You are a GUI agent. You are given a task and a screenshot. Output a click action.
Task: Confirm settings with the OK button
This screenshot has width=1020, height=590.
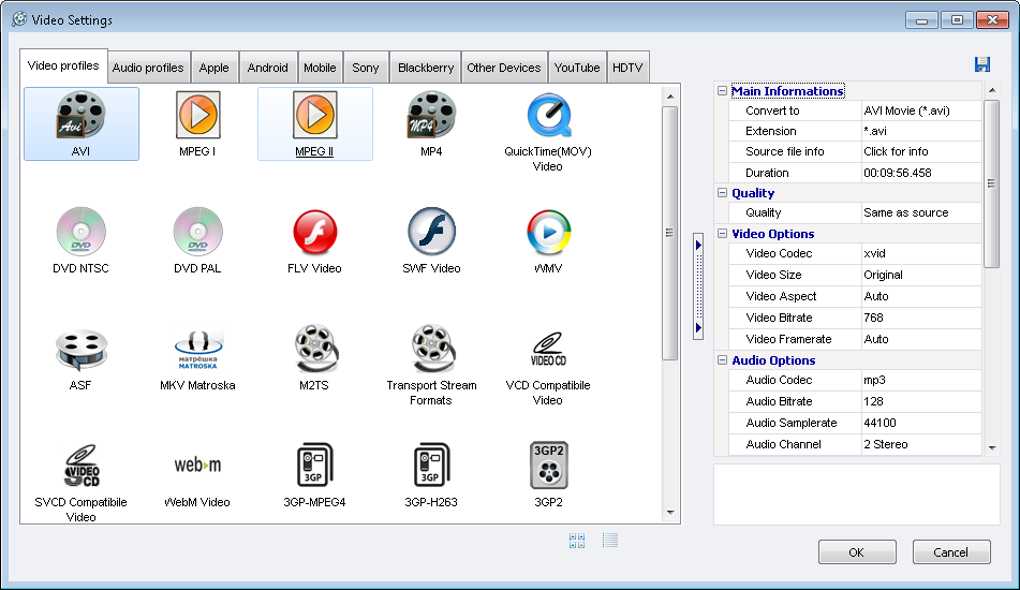coord(857,552)
